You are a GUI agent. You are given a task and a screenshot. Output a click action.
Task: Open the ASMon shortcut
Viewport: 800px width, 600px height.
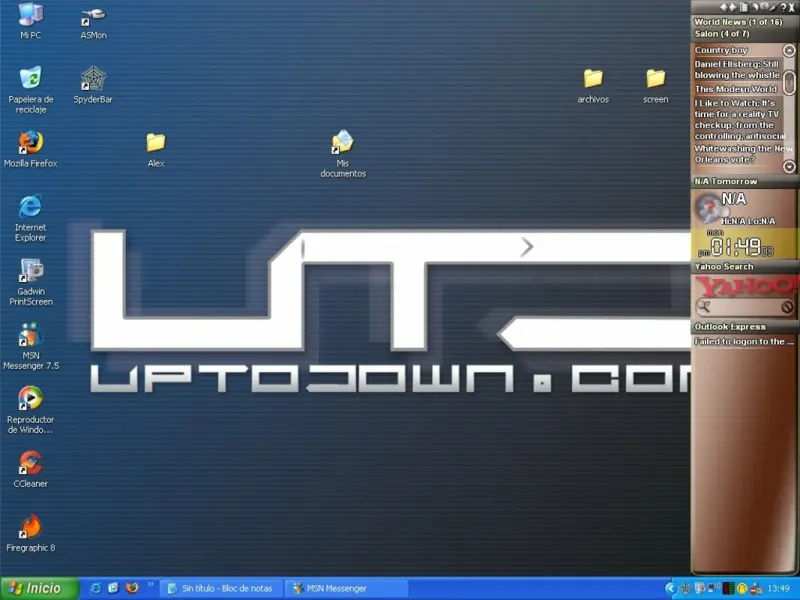pos(93,23)
